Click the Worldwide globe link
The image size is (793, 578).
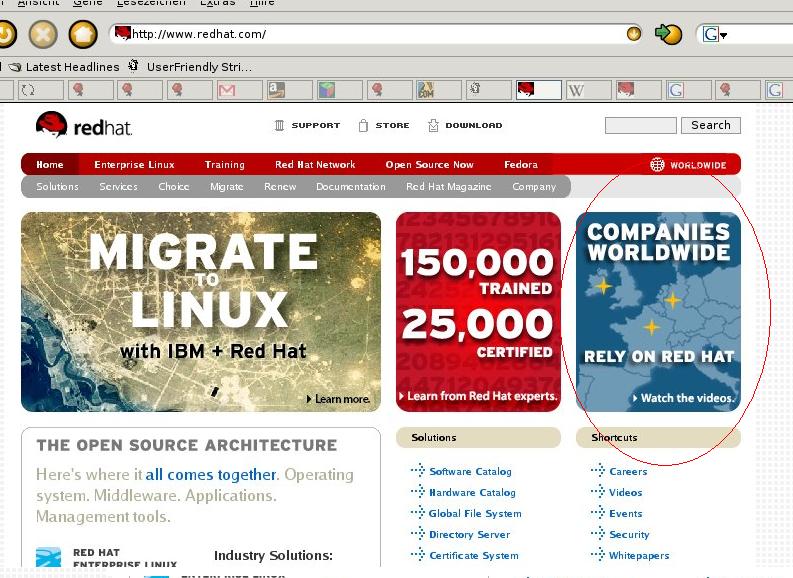[688, 165]
